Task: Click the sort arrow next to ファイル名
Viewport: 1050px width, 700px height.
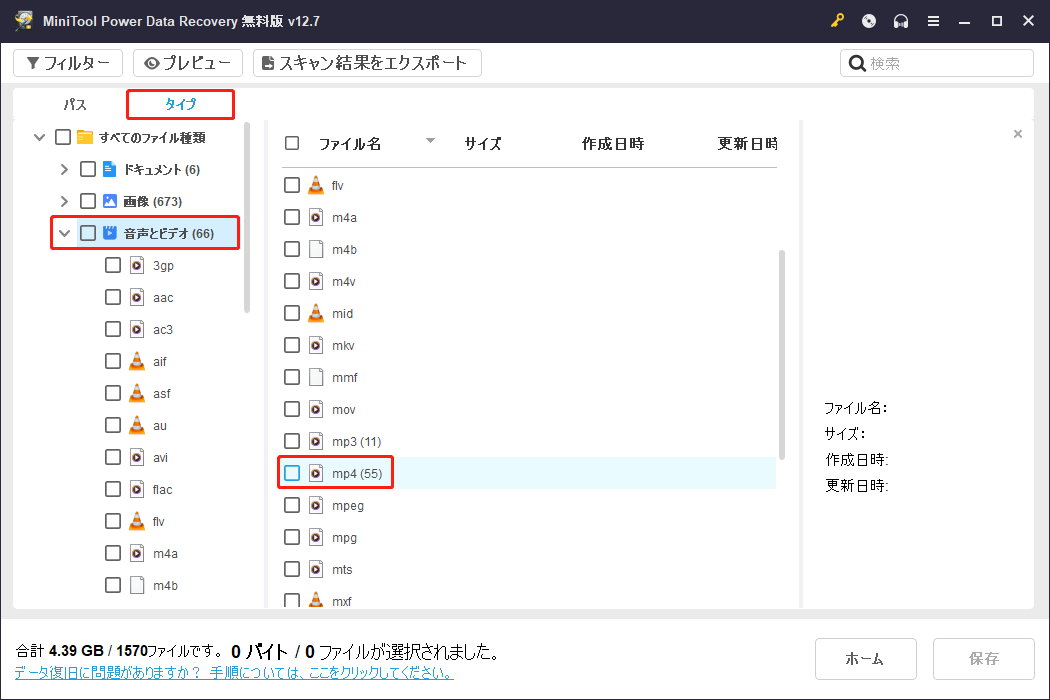Action: (x=431, y=143)
